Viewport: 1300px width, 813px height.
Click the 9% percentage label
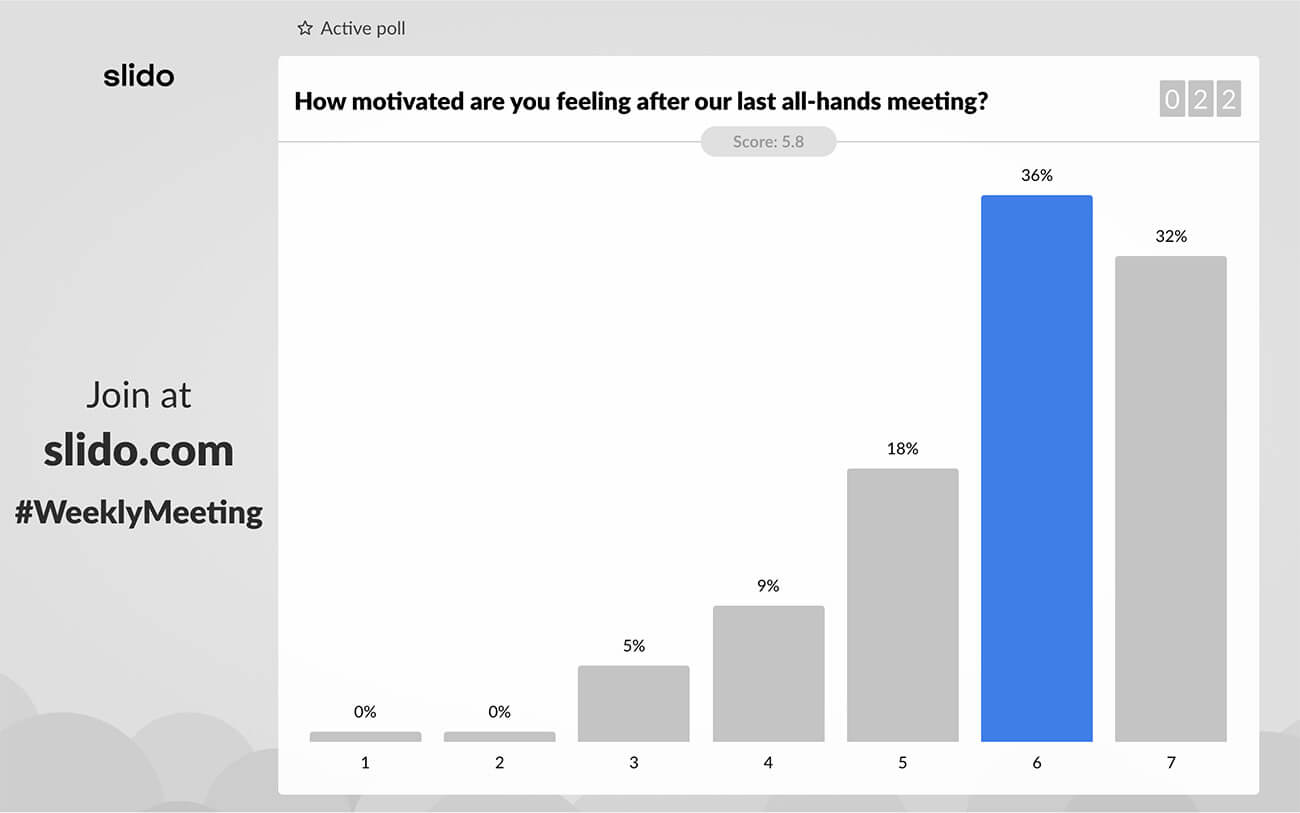(x=768, y=586)
